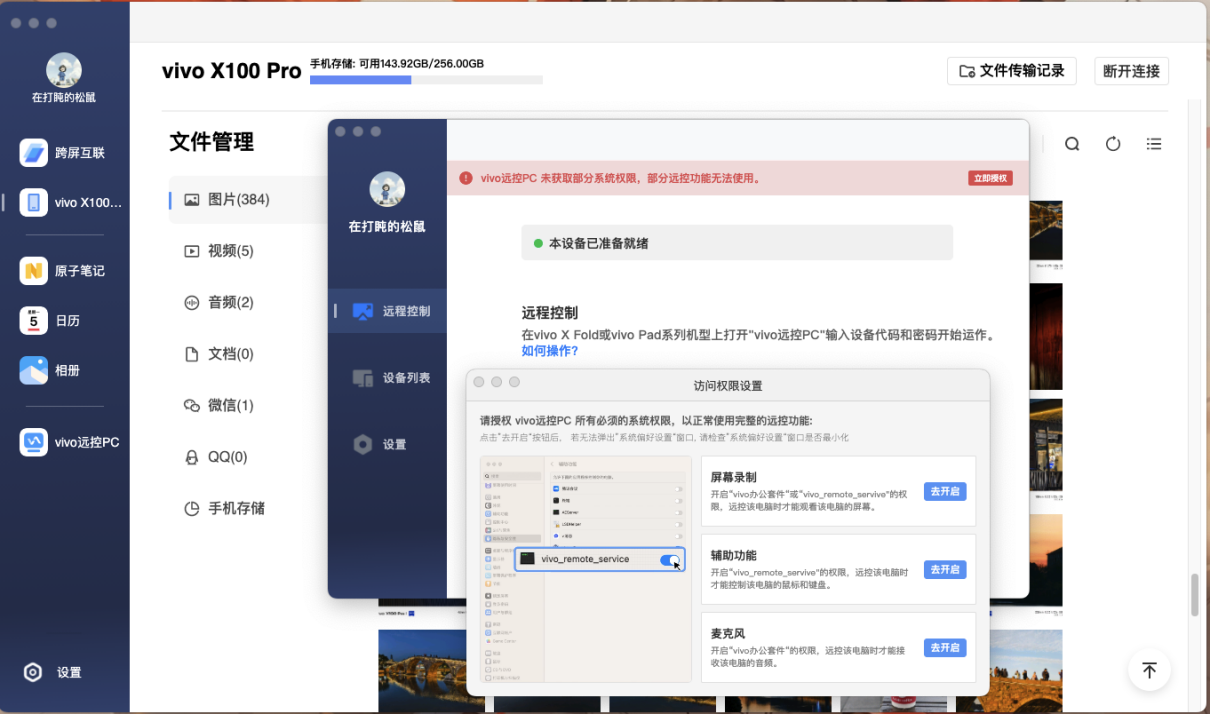Close the 访问权限设置 dialog window
The height and width of the screenshot is (714, 1210).
pyautogui.click(x=479, y=382)
